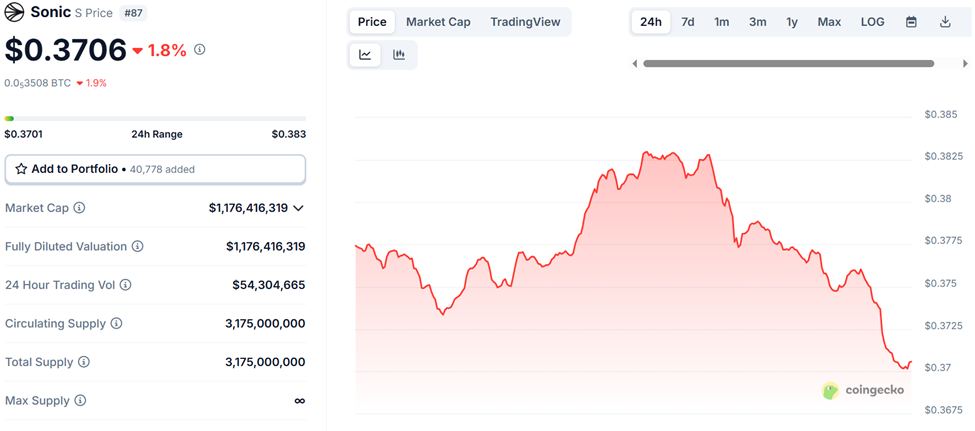Select the 24h time range

[x=651, y=22]
